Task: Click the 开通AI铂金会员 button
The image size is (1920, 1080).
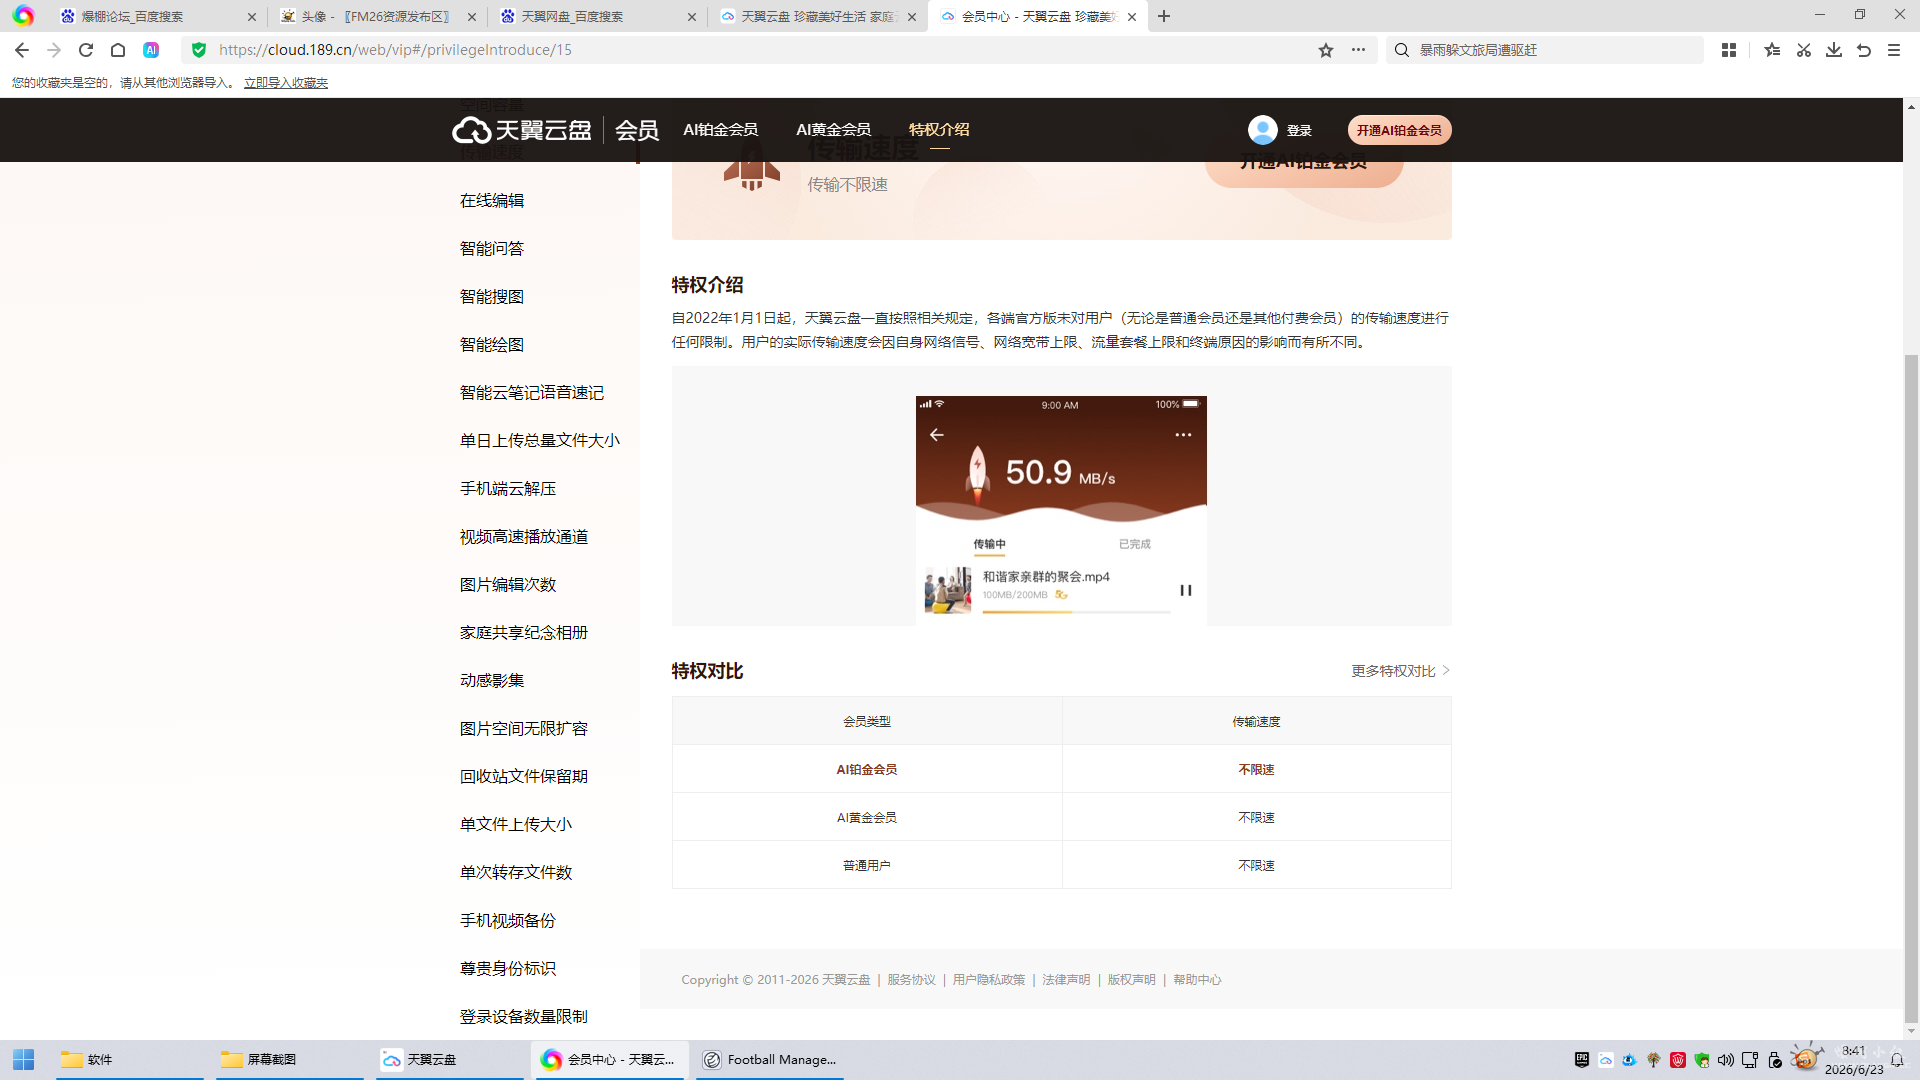Action: click(1399, 130)
